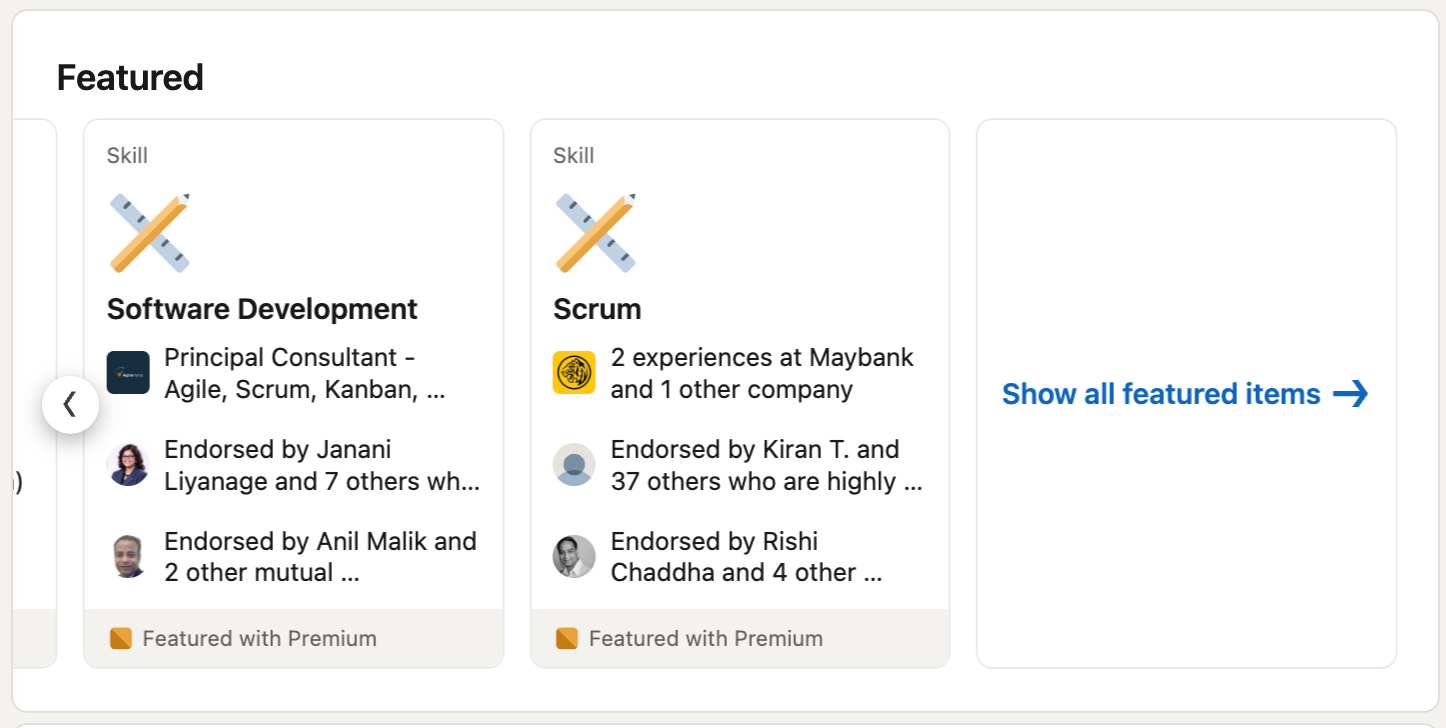
Task: Click Endorsed by Janani Liyanage text
Action: pyautogui.click(x=321, y=465)
